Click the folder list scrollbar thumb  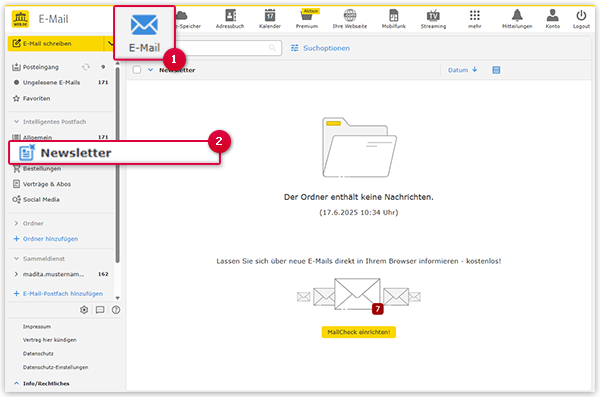point(117,165)
